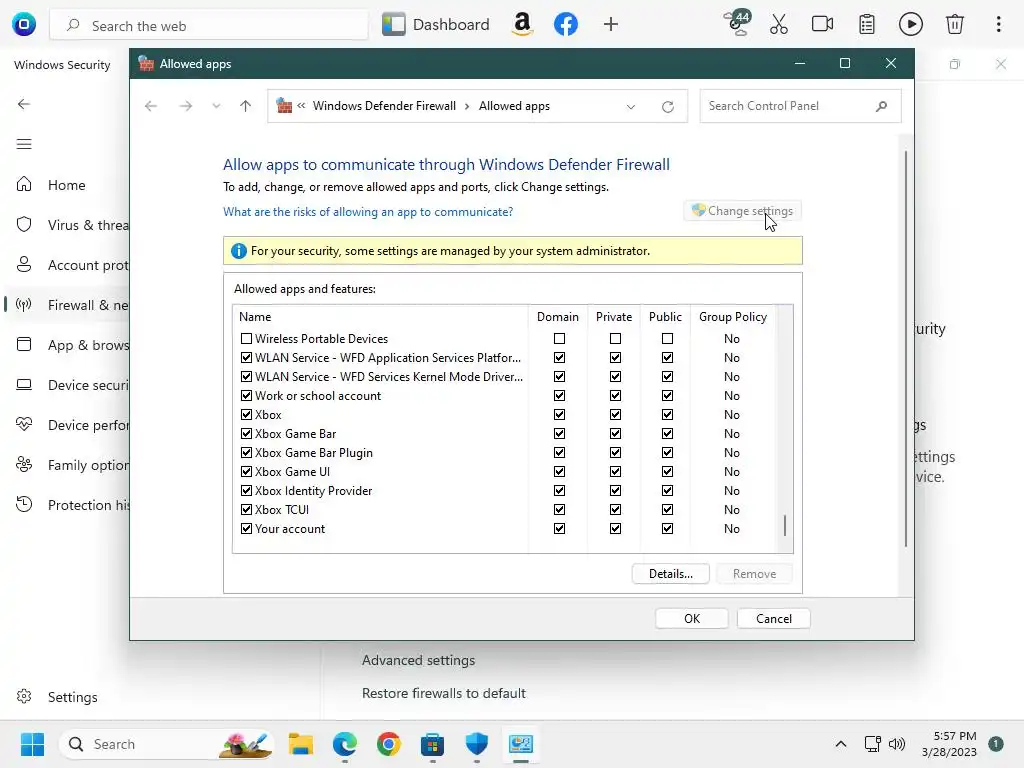1024x768 pixels.
Task: Select Virus & threat protection sidebar item
Action: [67, 225]
